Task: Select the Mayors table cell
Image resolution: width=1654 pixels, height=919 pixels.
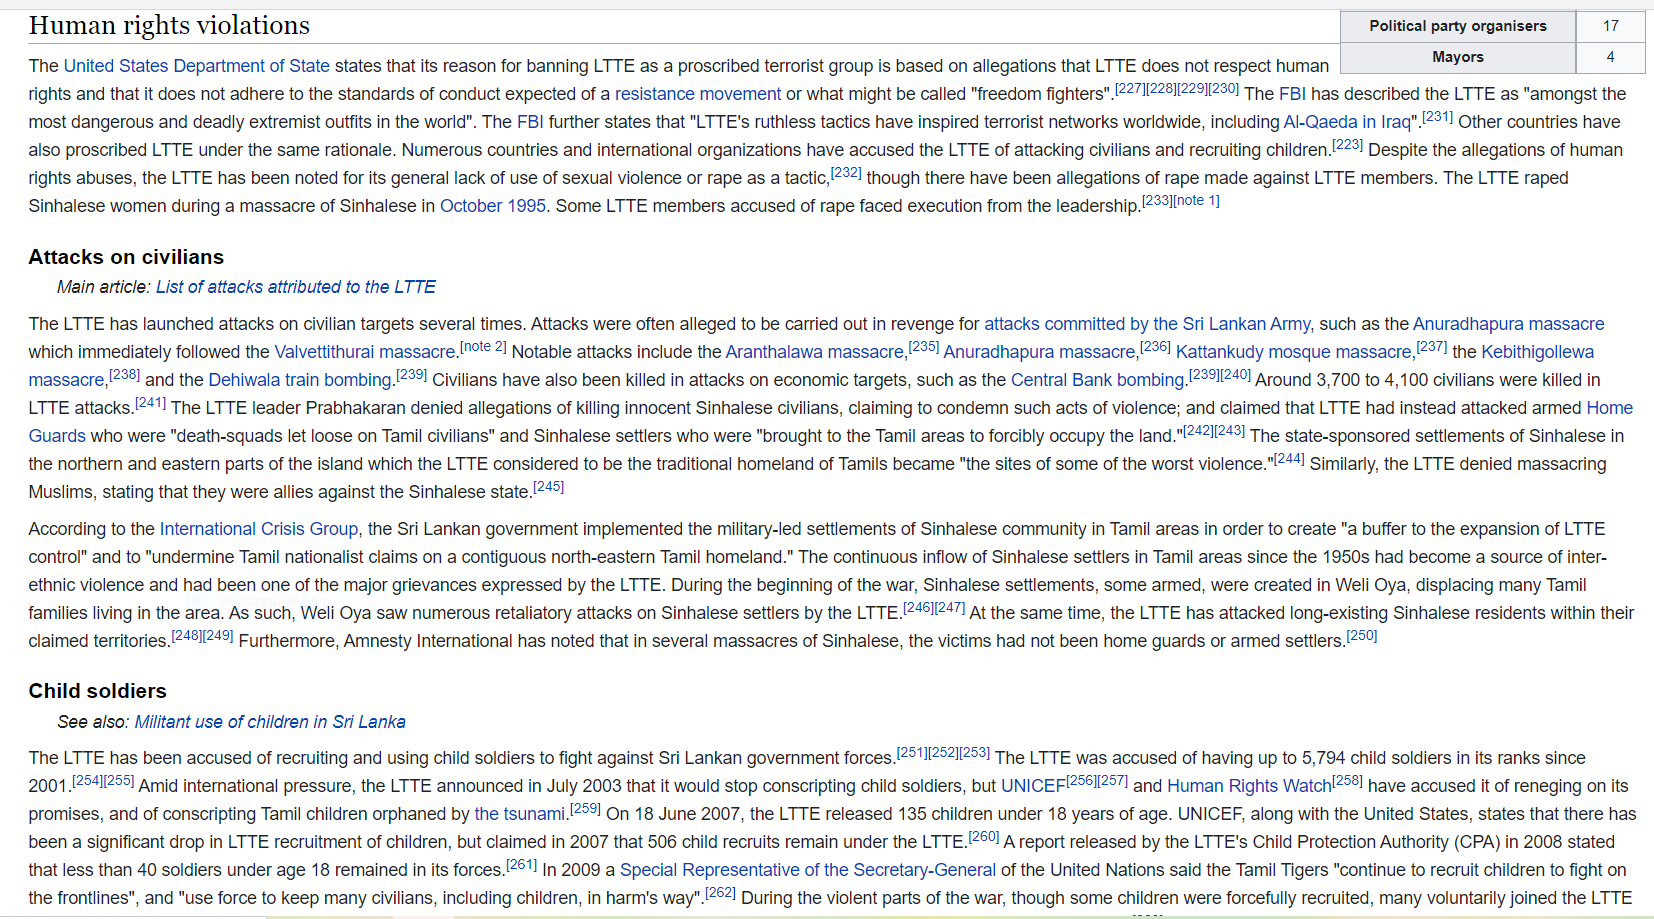Action: 1458,57
